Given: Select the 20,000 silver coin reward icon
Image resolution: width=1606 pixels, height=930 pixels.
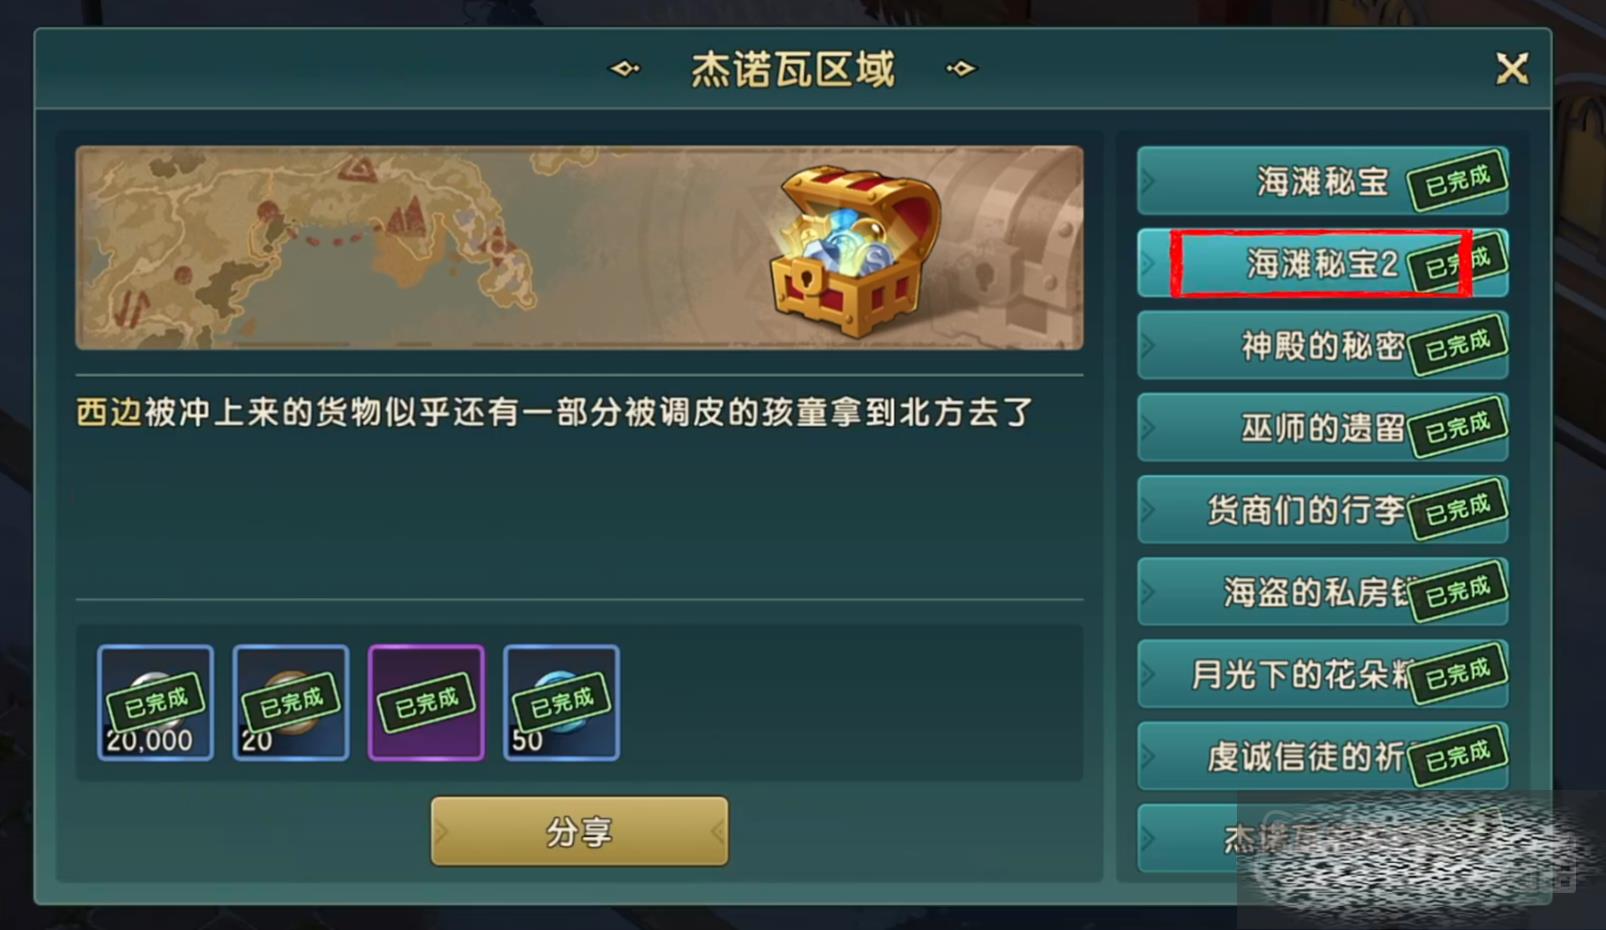Looking at the screenshot, I should [155, 703].
